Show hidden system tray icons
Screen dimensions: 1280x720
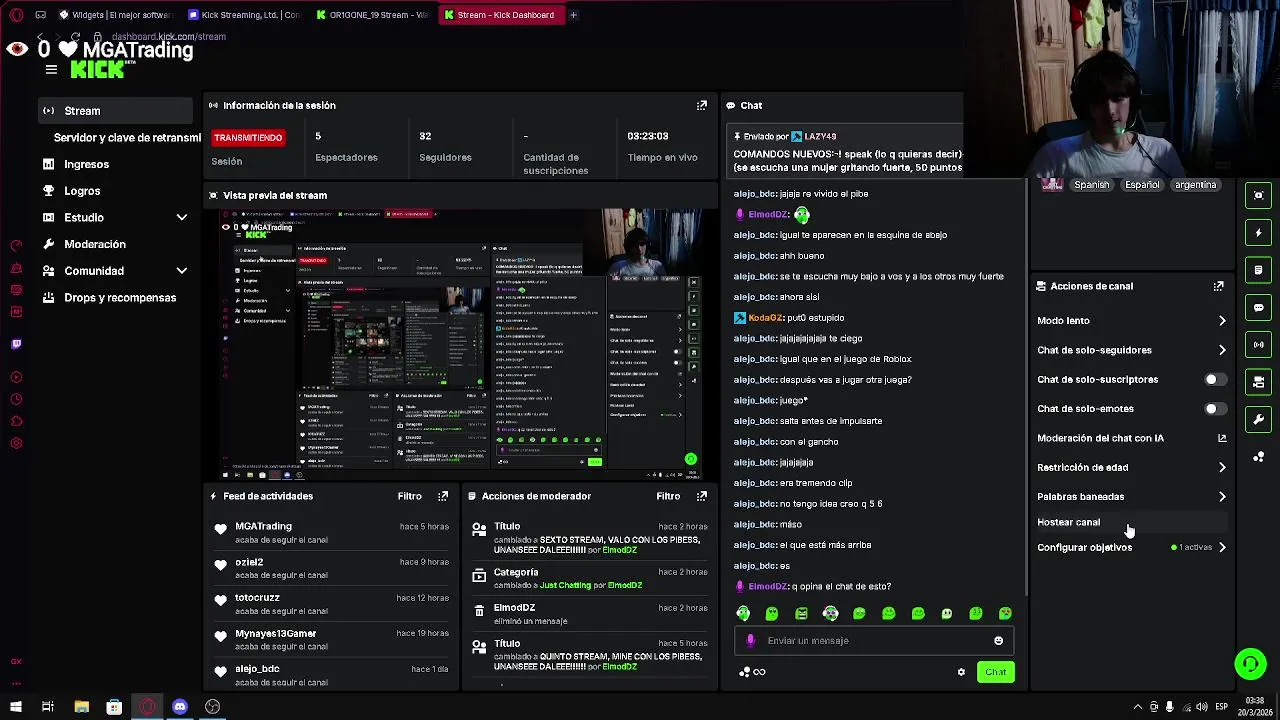pos(1137,707)
